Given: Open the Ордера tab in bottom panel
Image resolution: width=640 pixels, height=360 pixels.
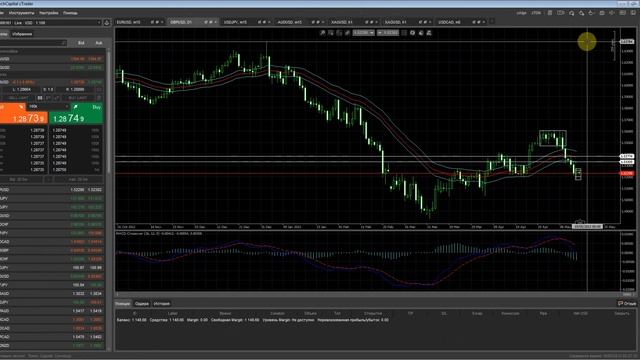Looking at the screenshot, I should pyautogui.click(x=142, y=304).
